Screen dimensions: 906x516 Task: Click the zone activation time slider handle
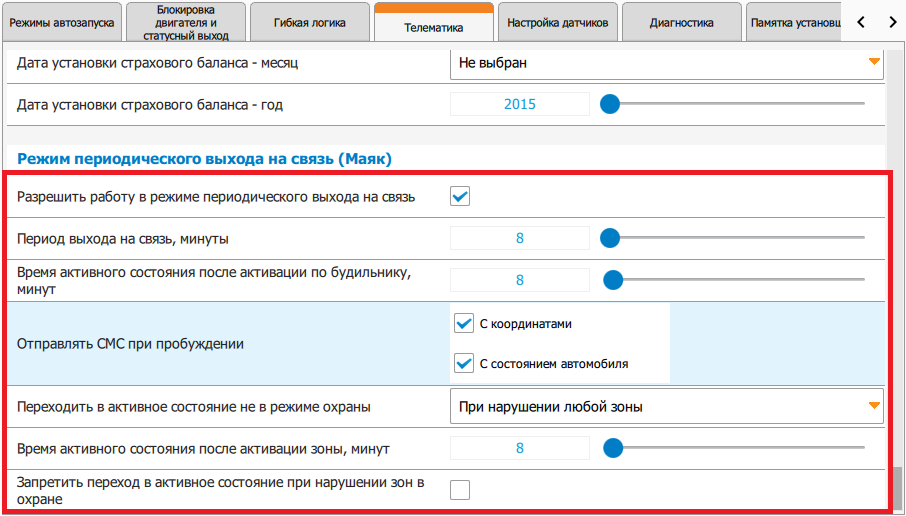pyautogui.click(x=609, y=448)
